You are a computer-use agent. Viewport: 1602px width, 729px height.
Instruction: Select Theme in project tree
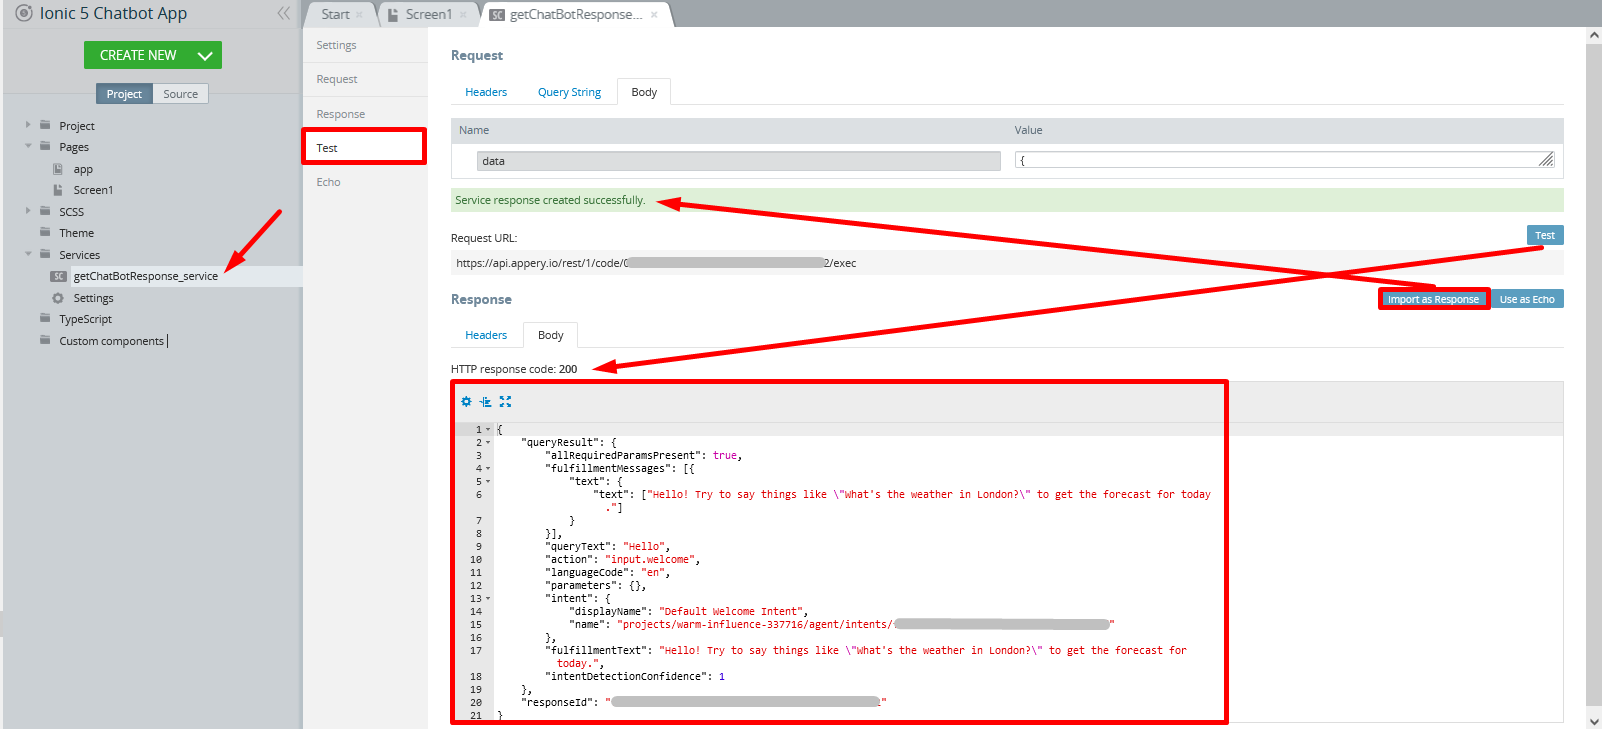[76, 233]
